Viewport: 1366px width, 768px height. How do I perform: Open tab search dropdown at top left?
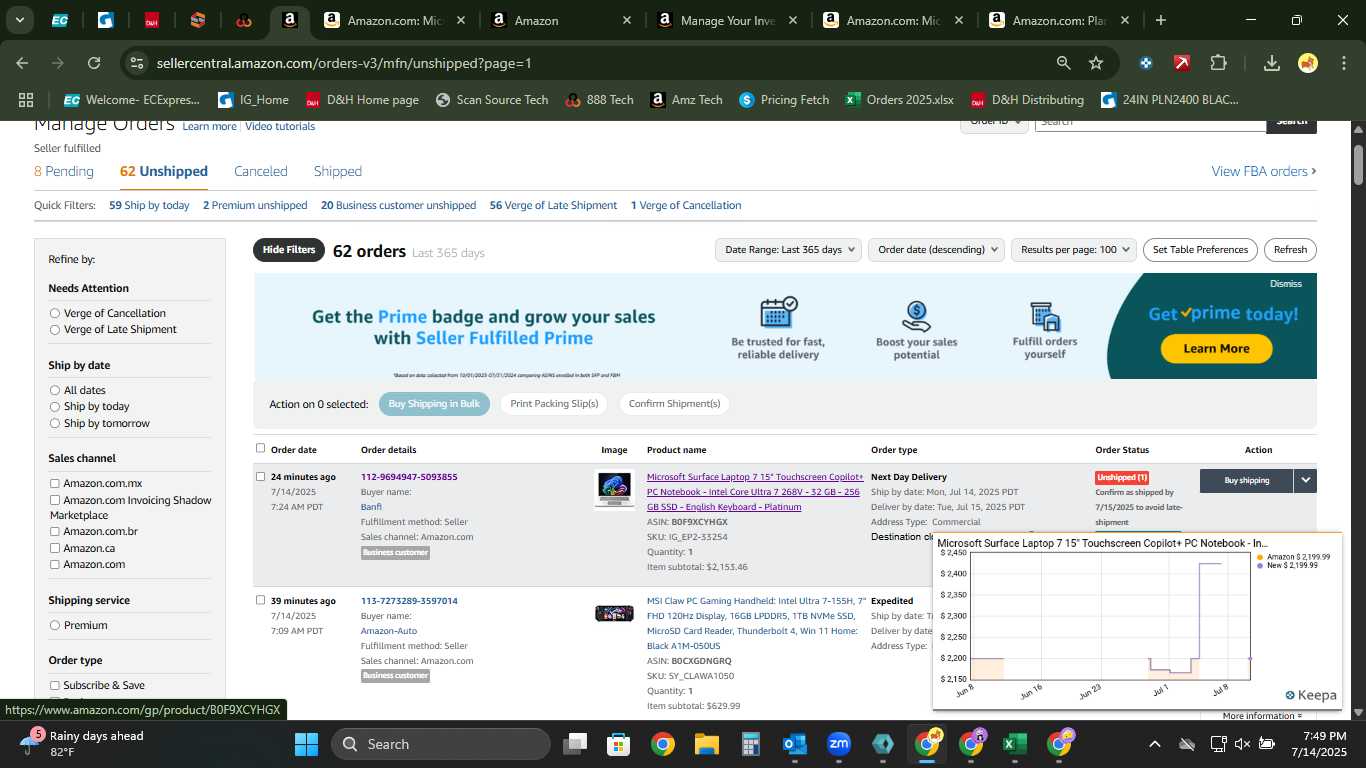(x=19, y=20)
